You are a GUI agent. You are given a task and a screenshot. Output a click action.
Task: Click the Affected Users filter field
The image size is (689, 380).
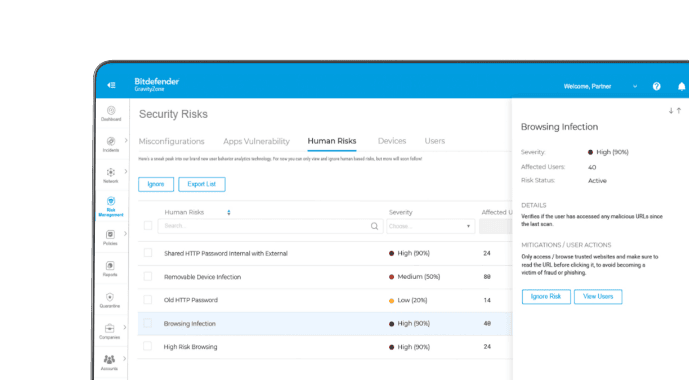pyautogui.click(x=495, y=226)
